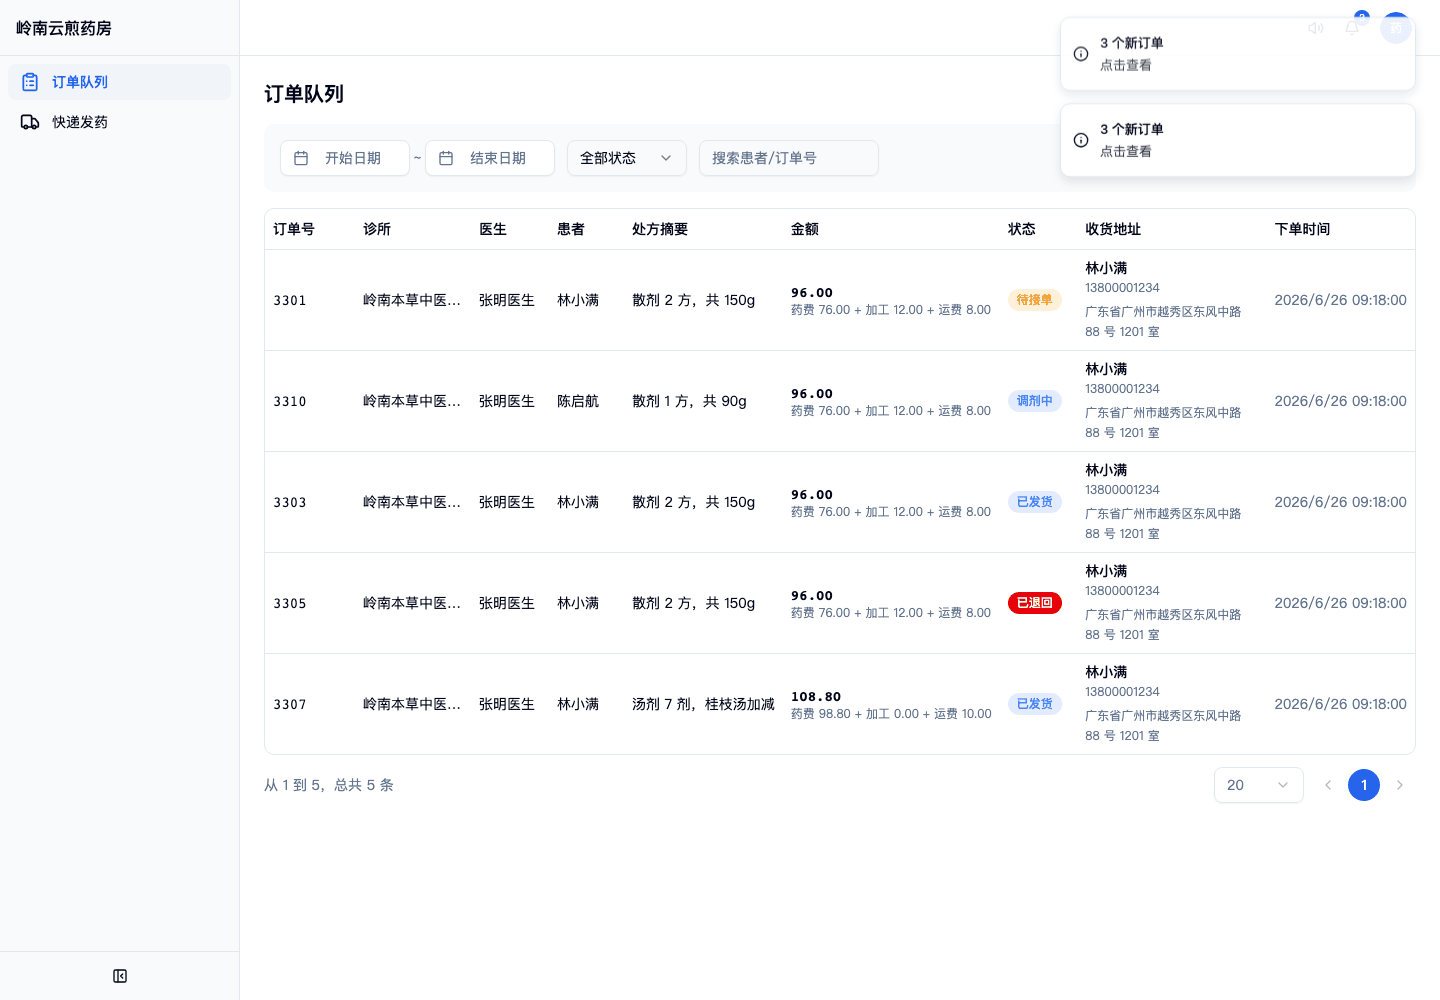Image resolution: width=1440 pixels, height=1000 pixels.
Task: Click order number 3305
Action: click(290, 603)
